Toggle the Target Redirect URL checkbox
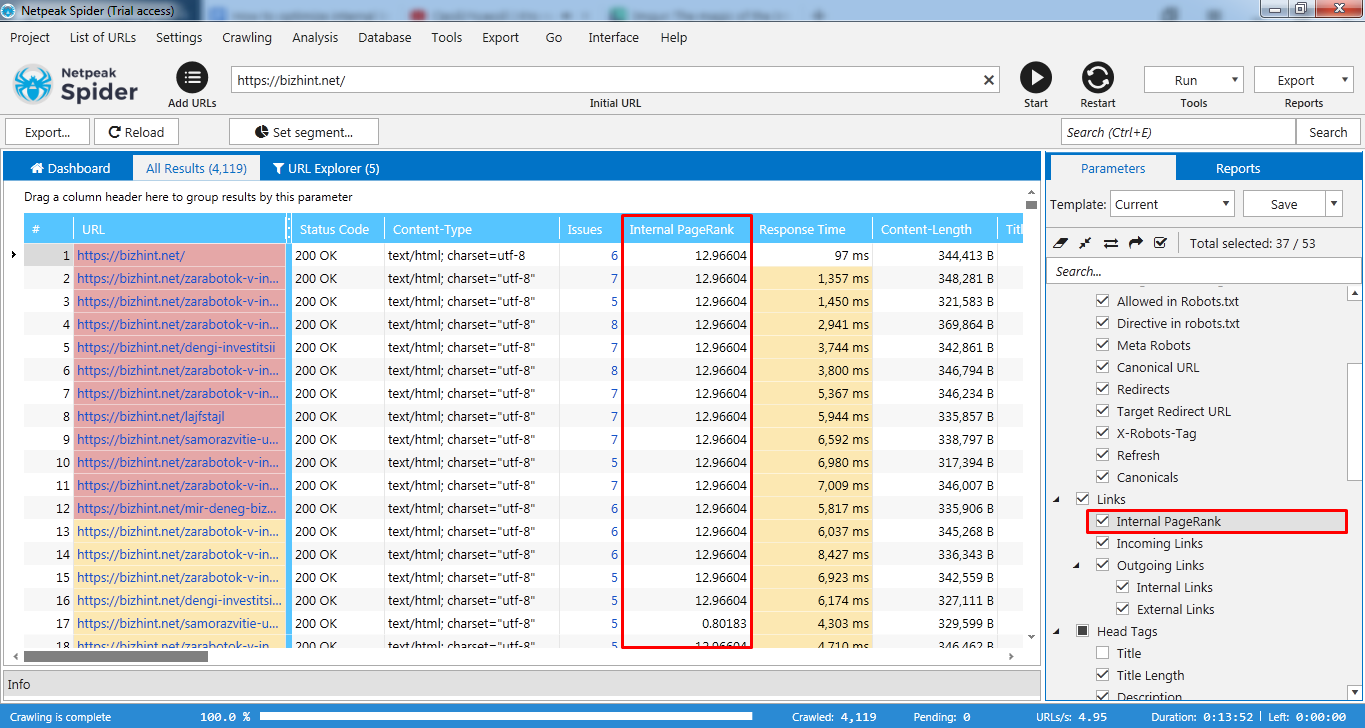Image resolution: width=1365 pixels, height=728 pixels. click(x=1103, y=411)
